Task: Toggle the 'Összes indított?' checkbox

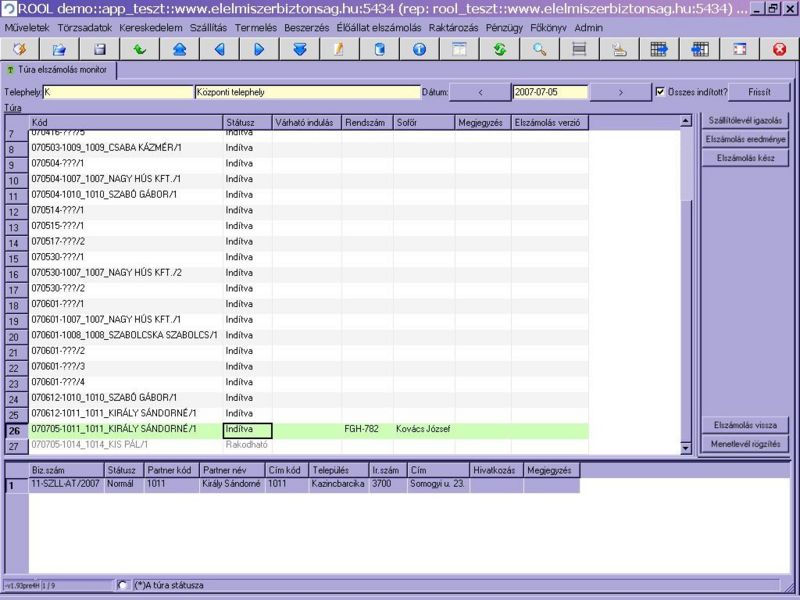Action: coord(660,92)
